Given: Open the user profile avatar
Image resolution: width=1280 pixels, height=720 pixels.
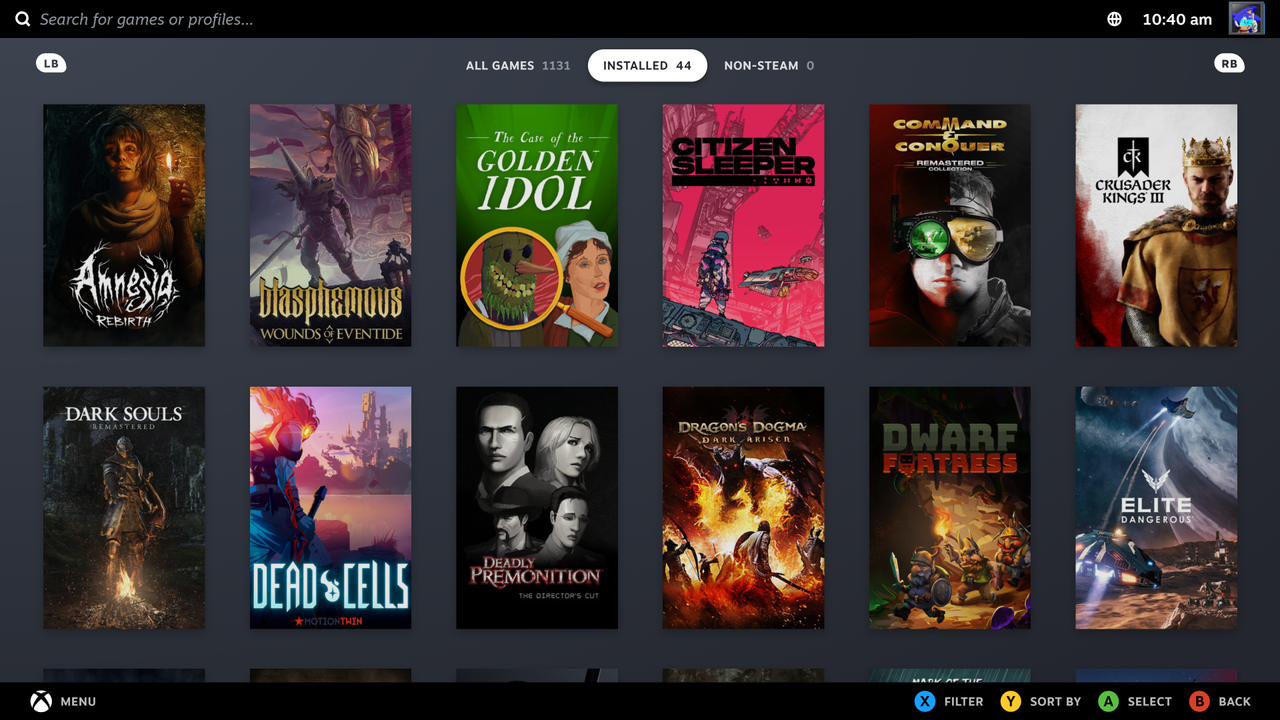Looking at the screenshot, I should 1246,18.
